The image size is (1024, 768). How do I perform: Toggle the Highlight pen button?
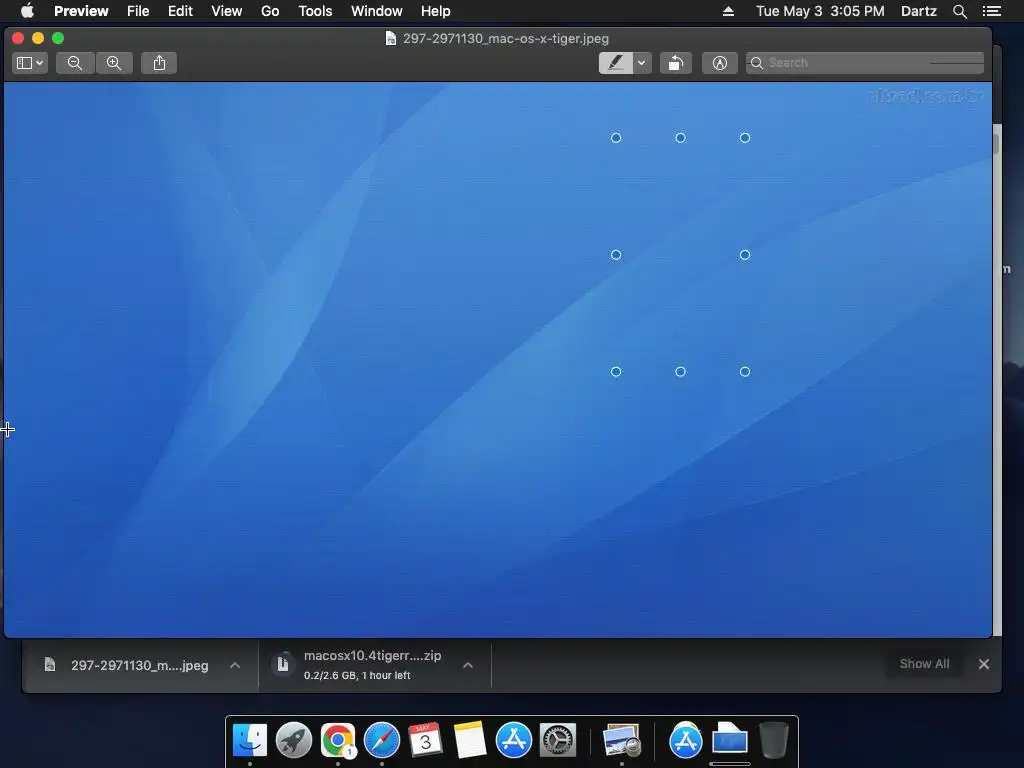[x=616, y=63]
